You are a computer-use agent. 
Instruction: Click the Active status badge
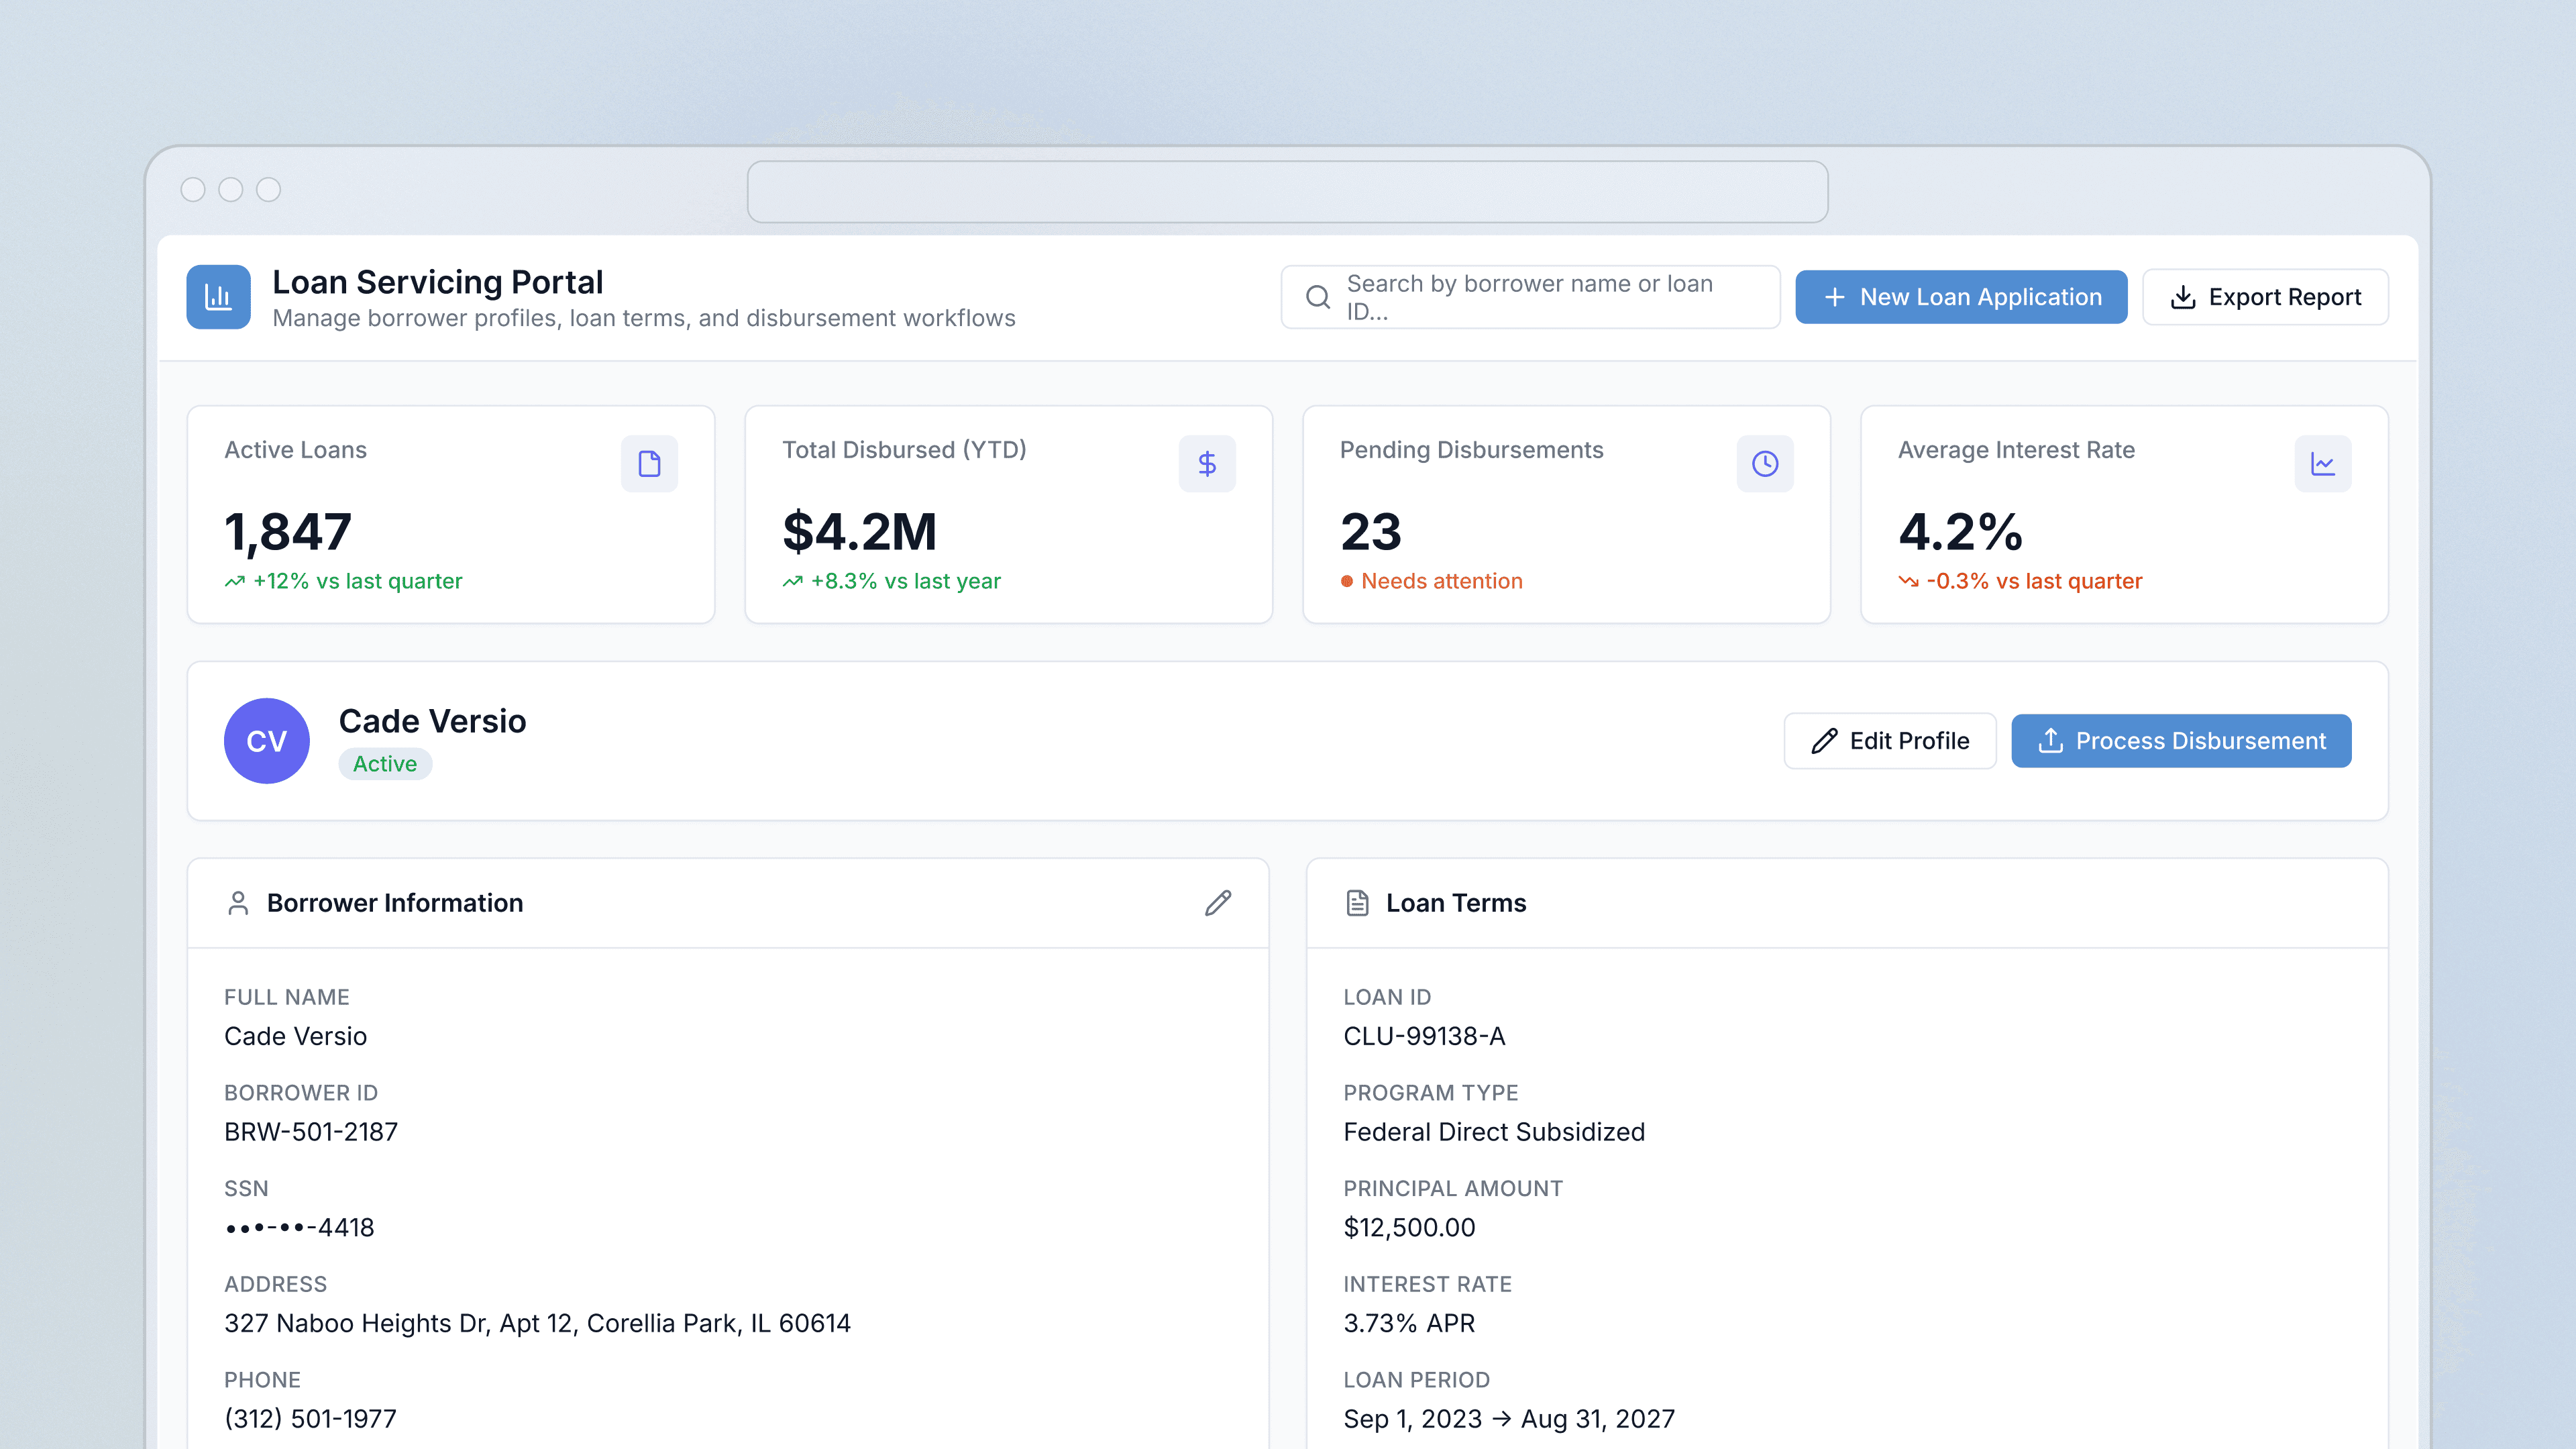coord(385,764)
